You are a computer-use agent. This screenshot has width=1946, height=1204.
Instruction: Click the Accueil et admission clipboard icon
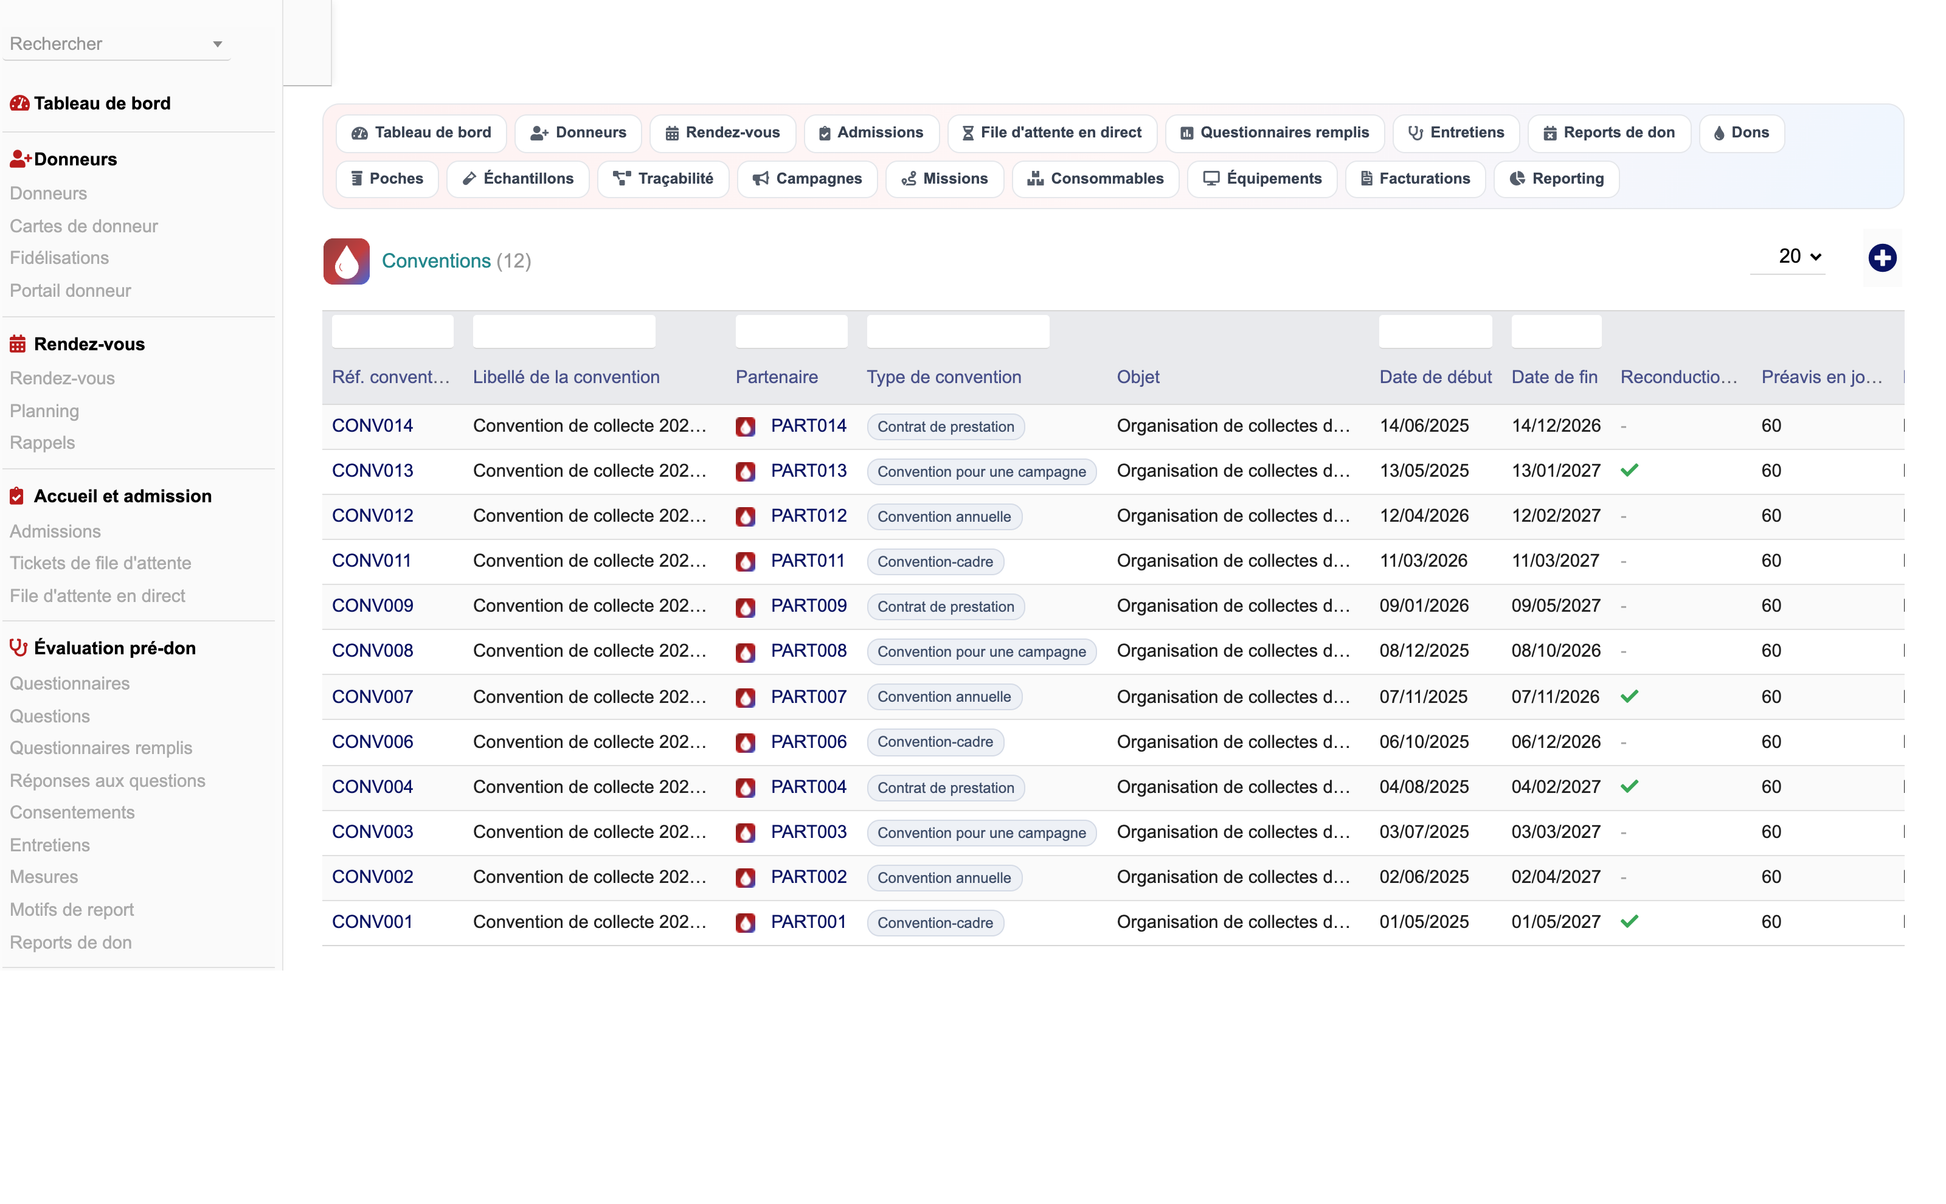pyautogui.click(x=17, y=496)
